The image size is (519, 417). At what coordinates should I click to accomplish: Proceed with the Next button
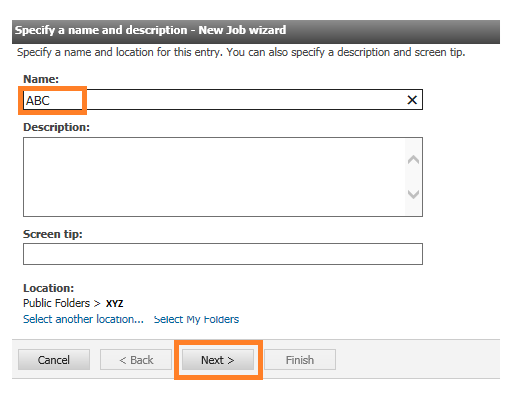tap(218, 360)
